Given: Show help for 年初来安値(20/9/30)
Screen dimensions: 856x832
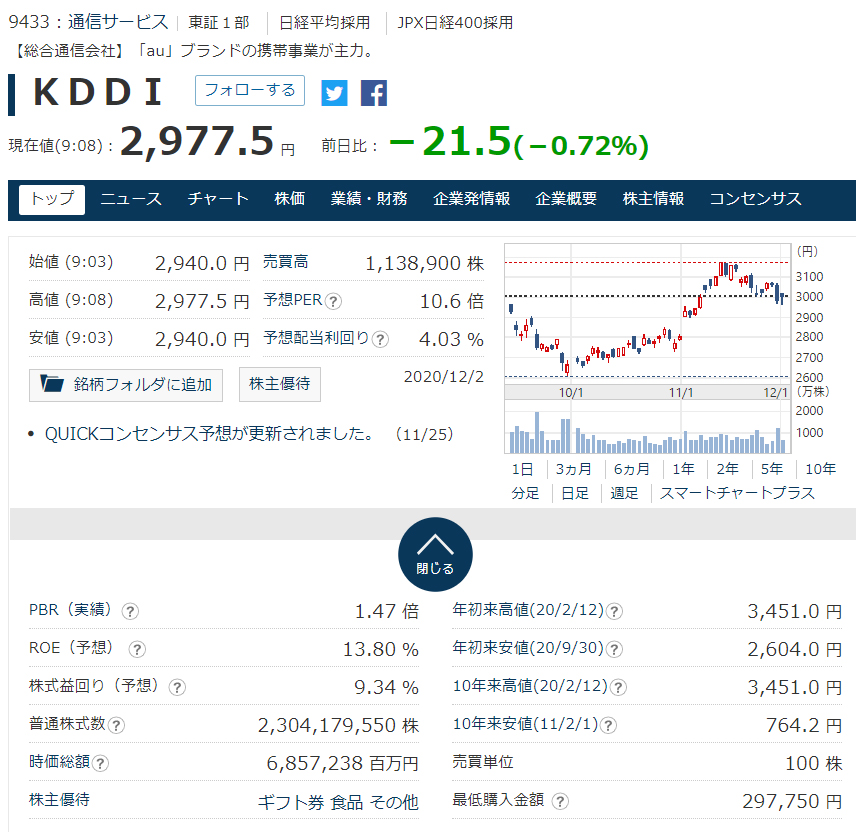Looking at the screenshot, I should tap(614, 649).
